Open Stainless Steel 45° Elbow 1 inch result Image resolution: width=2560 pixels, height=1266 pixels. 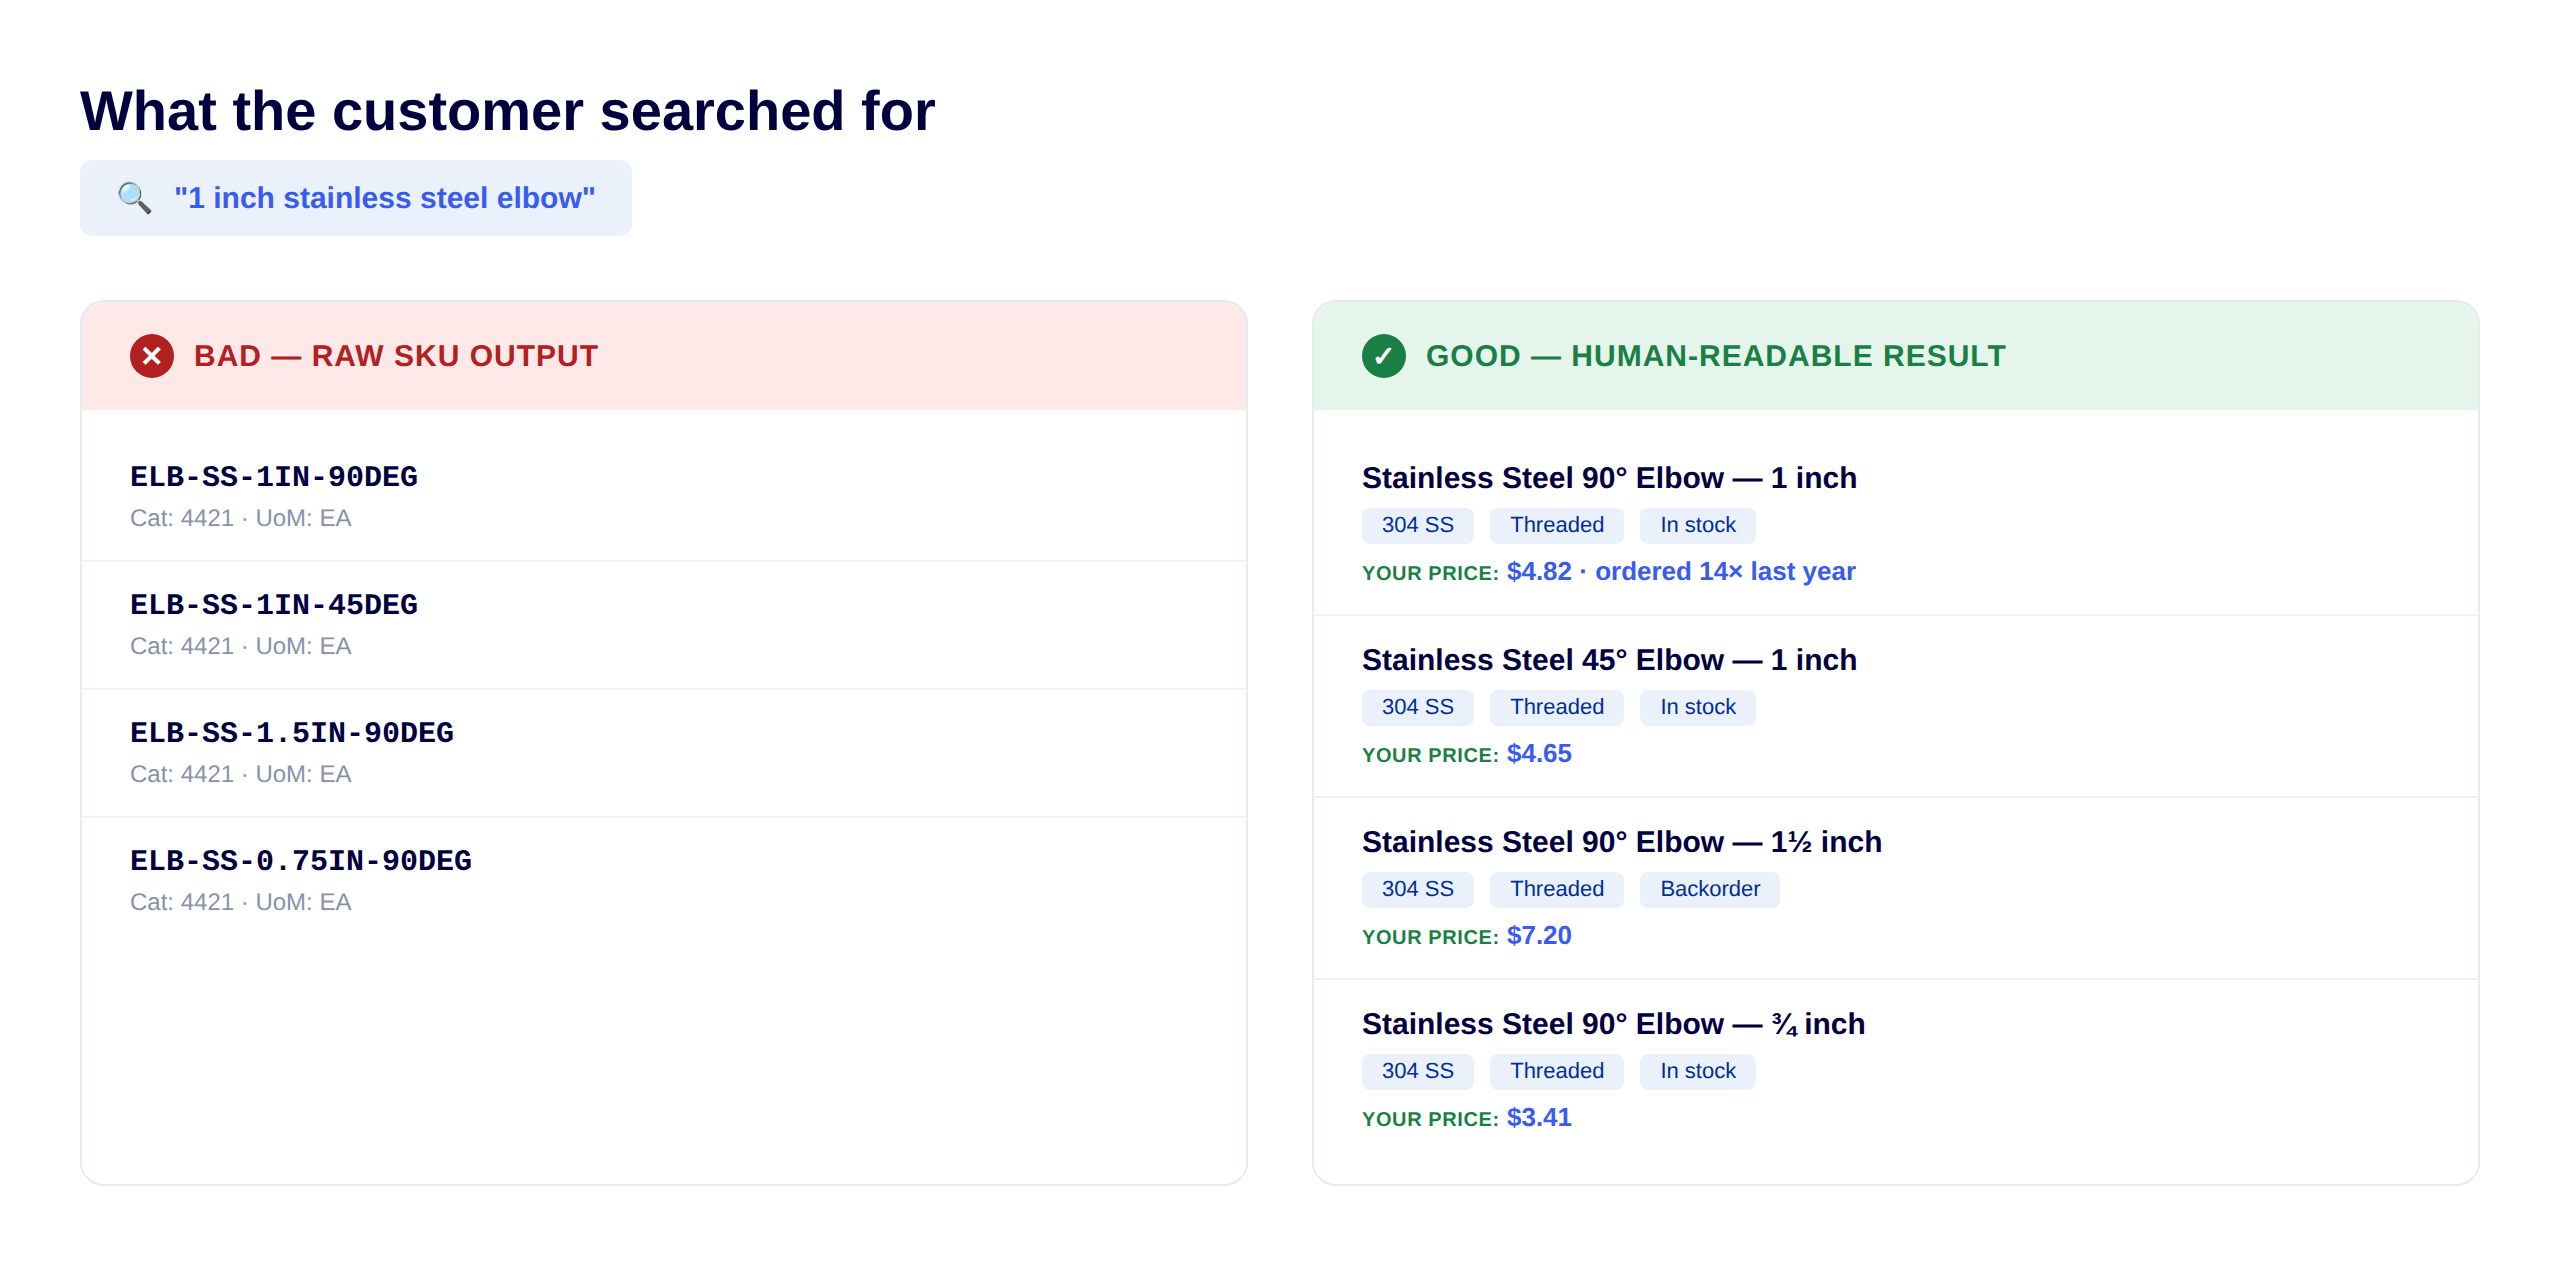pos(1608,660)
